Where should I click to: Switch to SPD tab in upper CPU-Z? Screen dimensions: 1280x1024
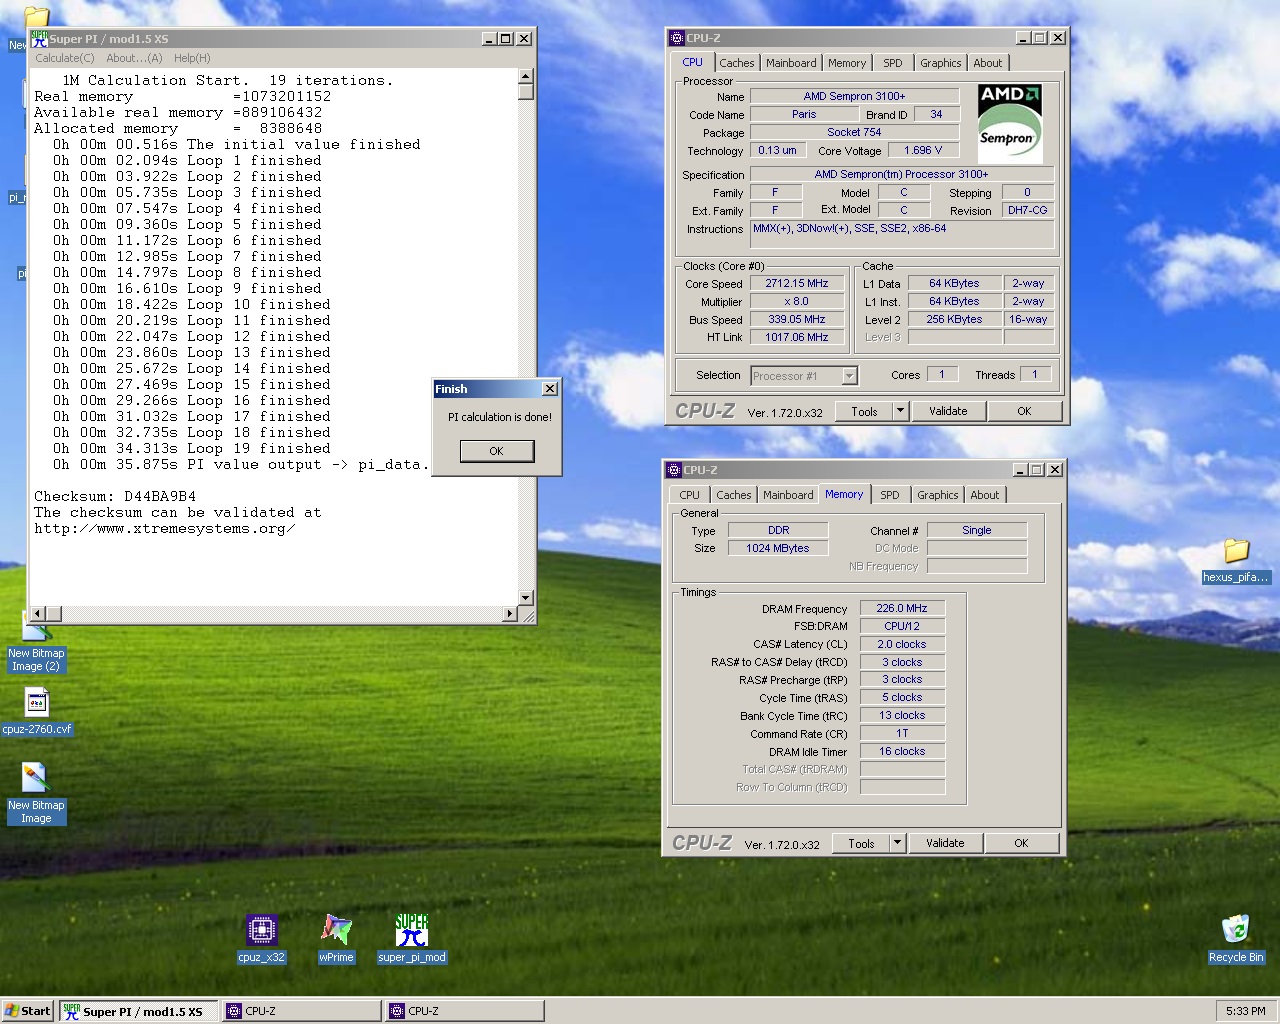pos(893,63)
